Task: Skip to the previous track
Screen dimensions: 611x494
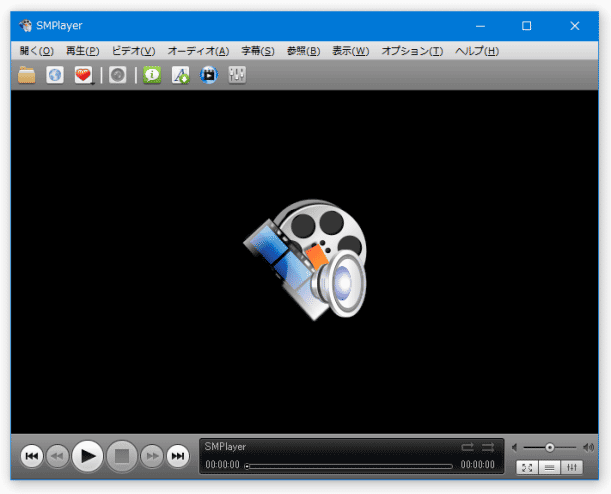Action: 31,457
